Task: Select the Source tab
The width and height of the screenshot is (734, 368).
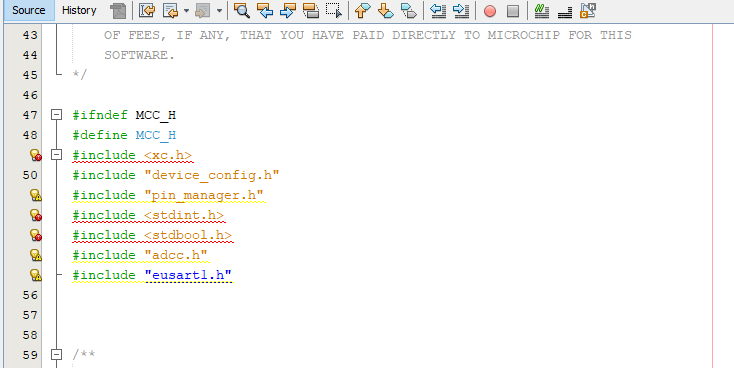Action: click(x=29, y=10)
